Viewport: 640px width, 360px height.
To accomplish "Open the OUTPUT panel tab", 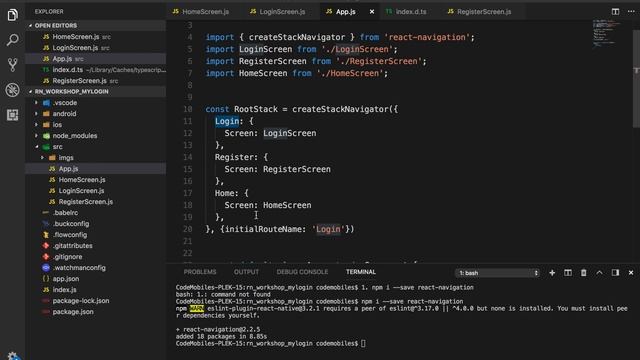I will tap(246, 272).
